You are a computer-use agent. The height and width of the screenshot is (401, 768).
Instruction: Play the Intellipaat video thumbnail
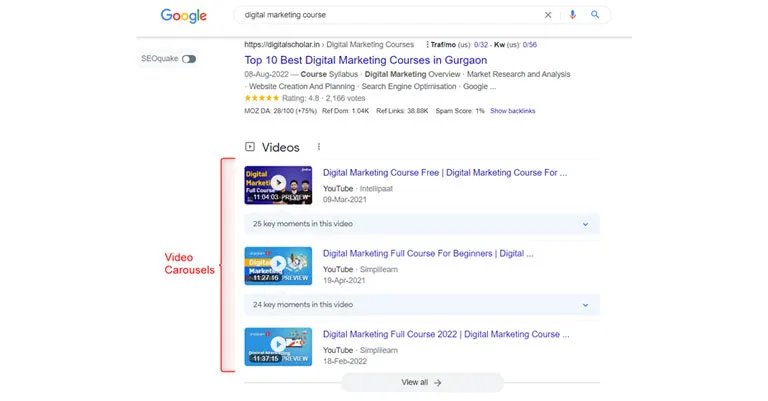pos(278,185)
